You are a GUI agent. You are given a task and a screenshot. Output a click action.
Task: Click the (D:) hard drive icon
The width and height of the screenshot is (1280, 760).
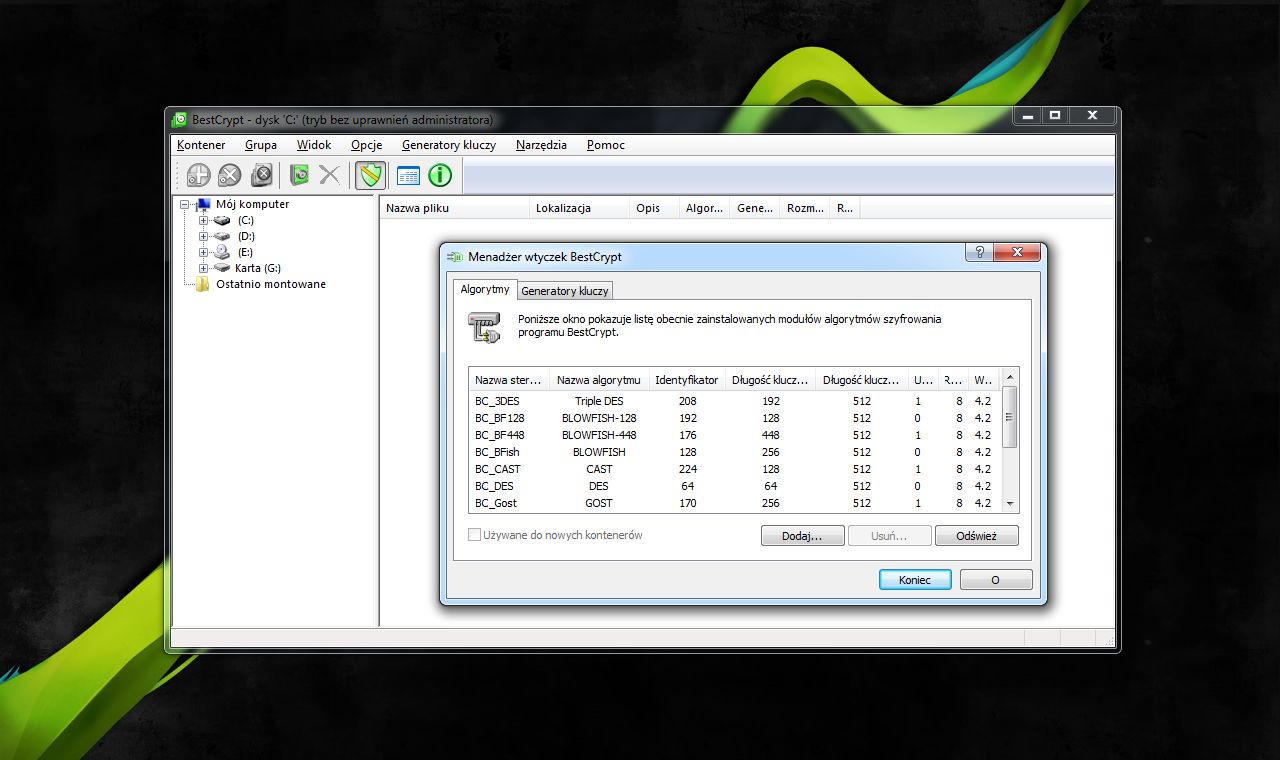tap(222, 236)
